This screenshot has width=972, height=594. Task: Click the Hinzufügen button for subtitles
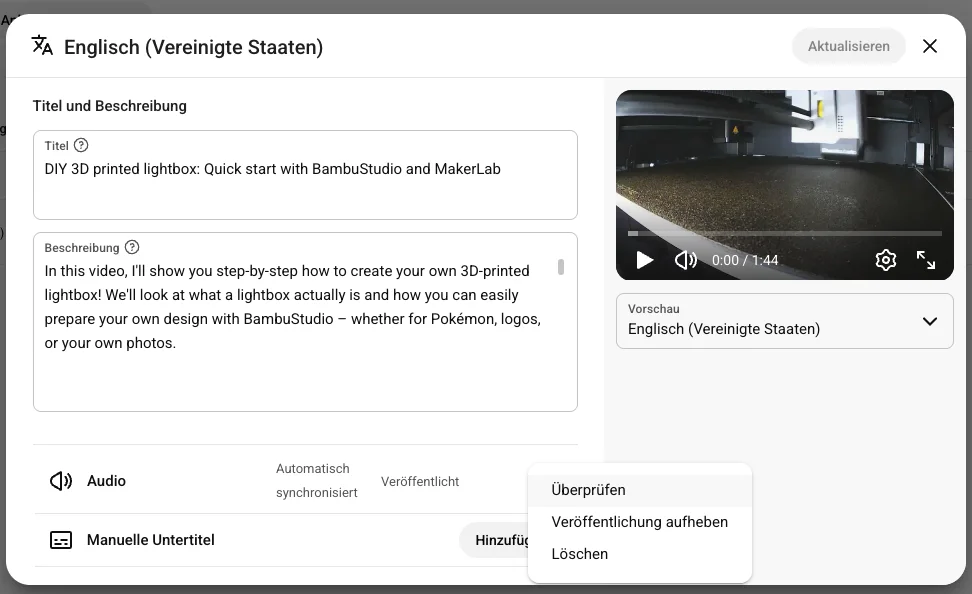495,540
